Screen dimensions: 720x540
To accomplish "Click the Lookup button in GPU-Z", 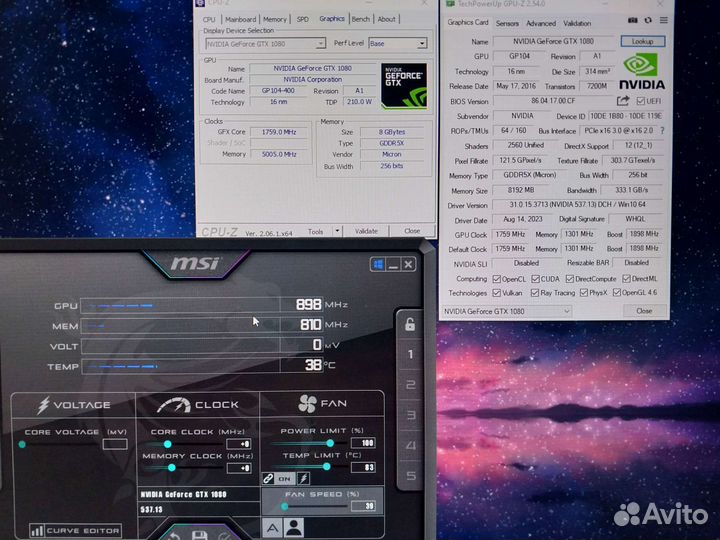I will tap(642, 41).
